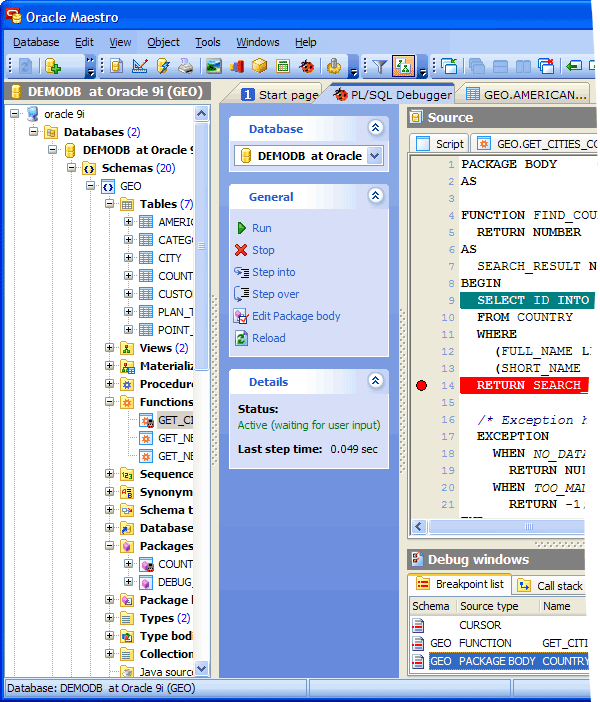Open the DEMODB at Oracle database dropdown
The image size is (600, 702).
pyautogui.click(x=375, y=155)
